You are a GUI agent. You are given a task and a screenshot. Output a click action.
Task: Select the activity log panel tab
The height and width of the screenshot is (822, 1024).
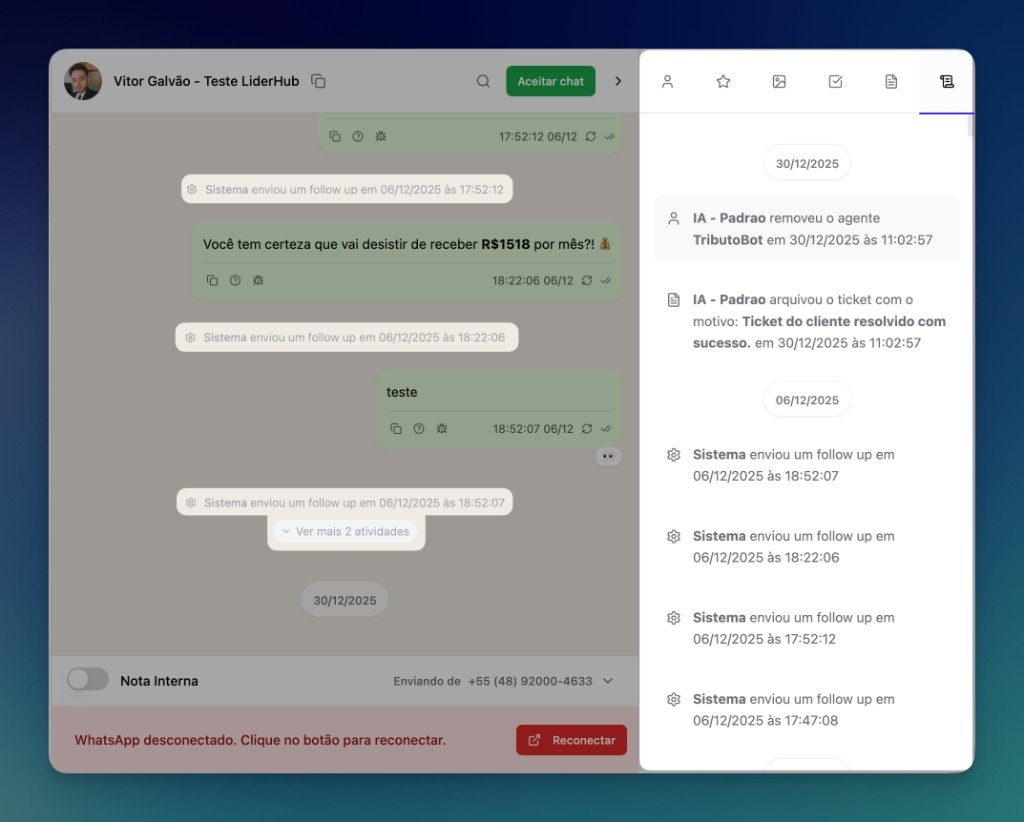946,82
